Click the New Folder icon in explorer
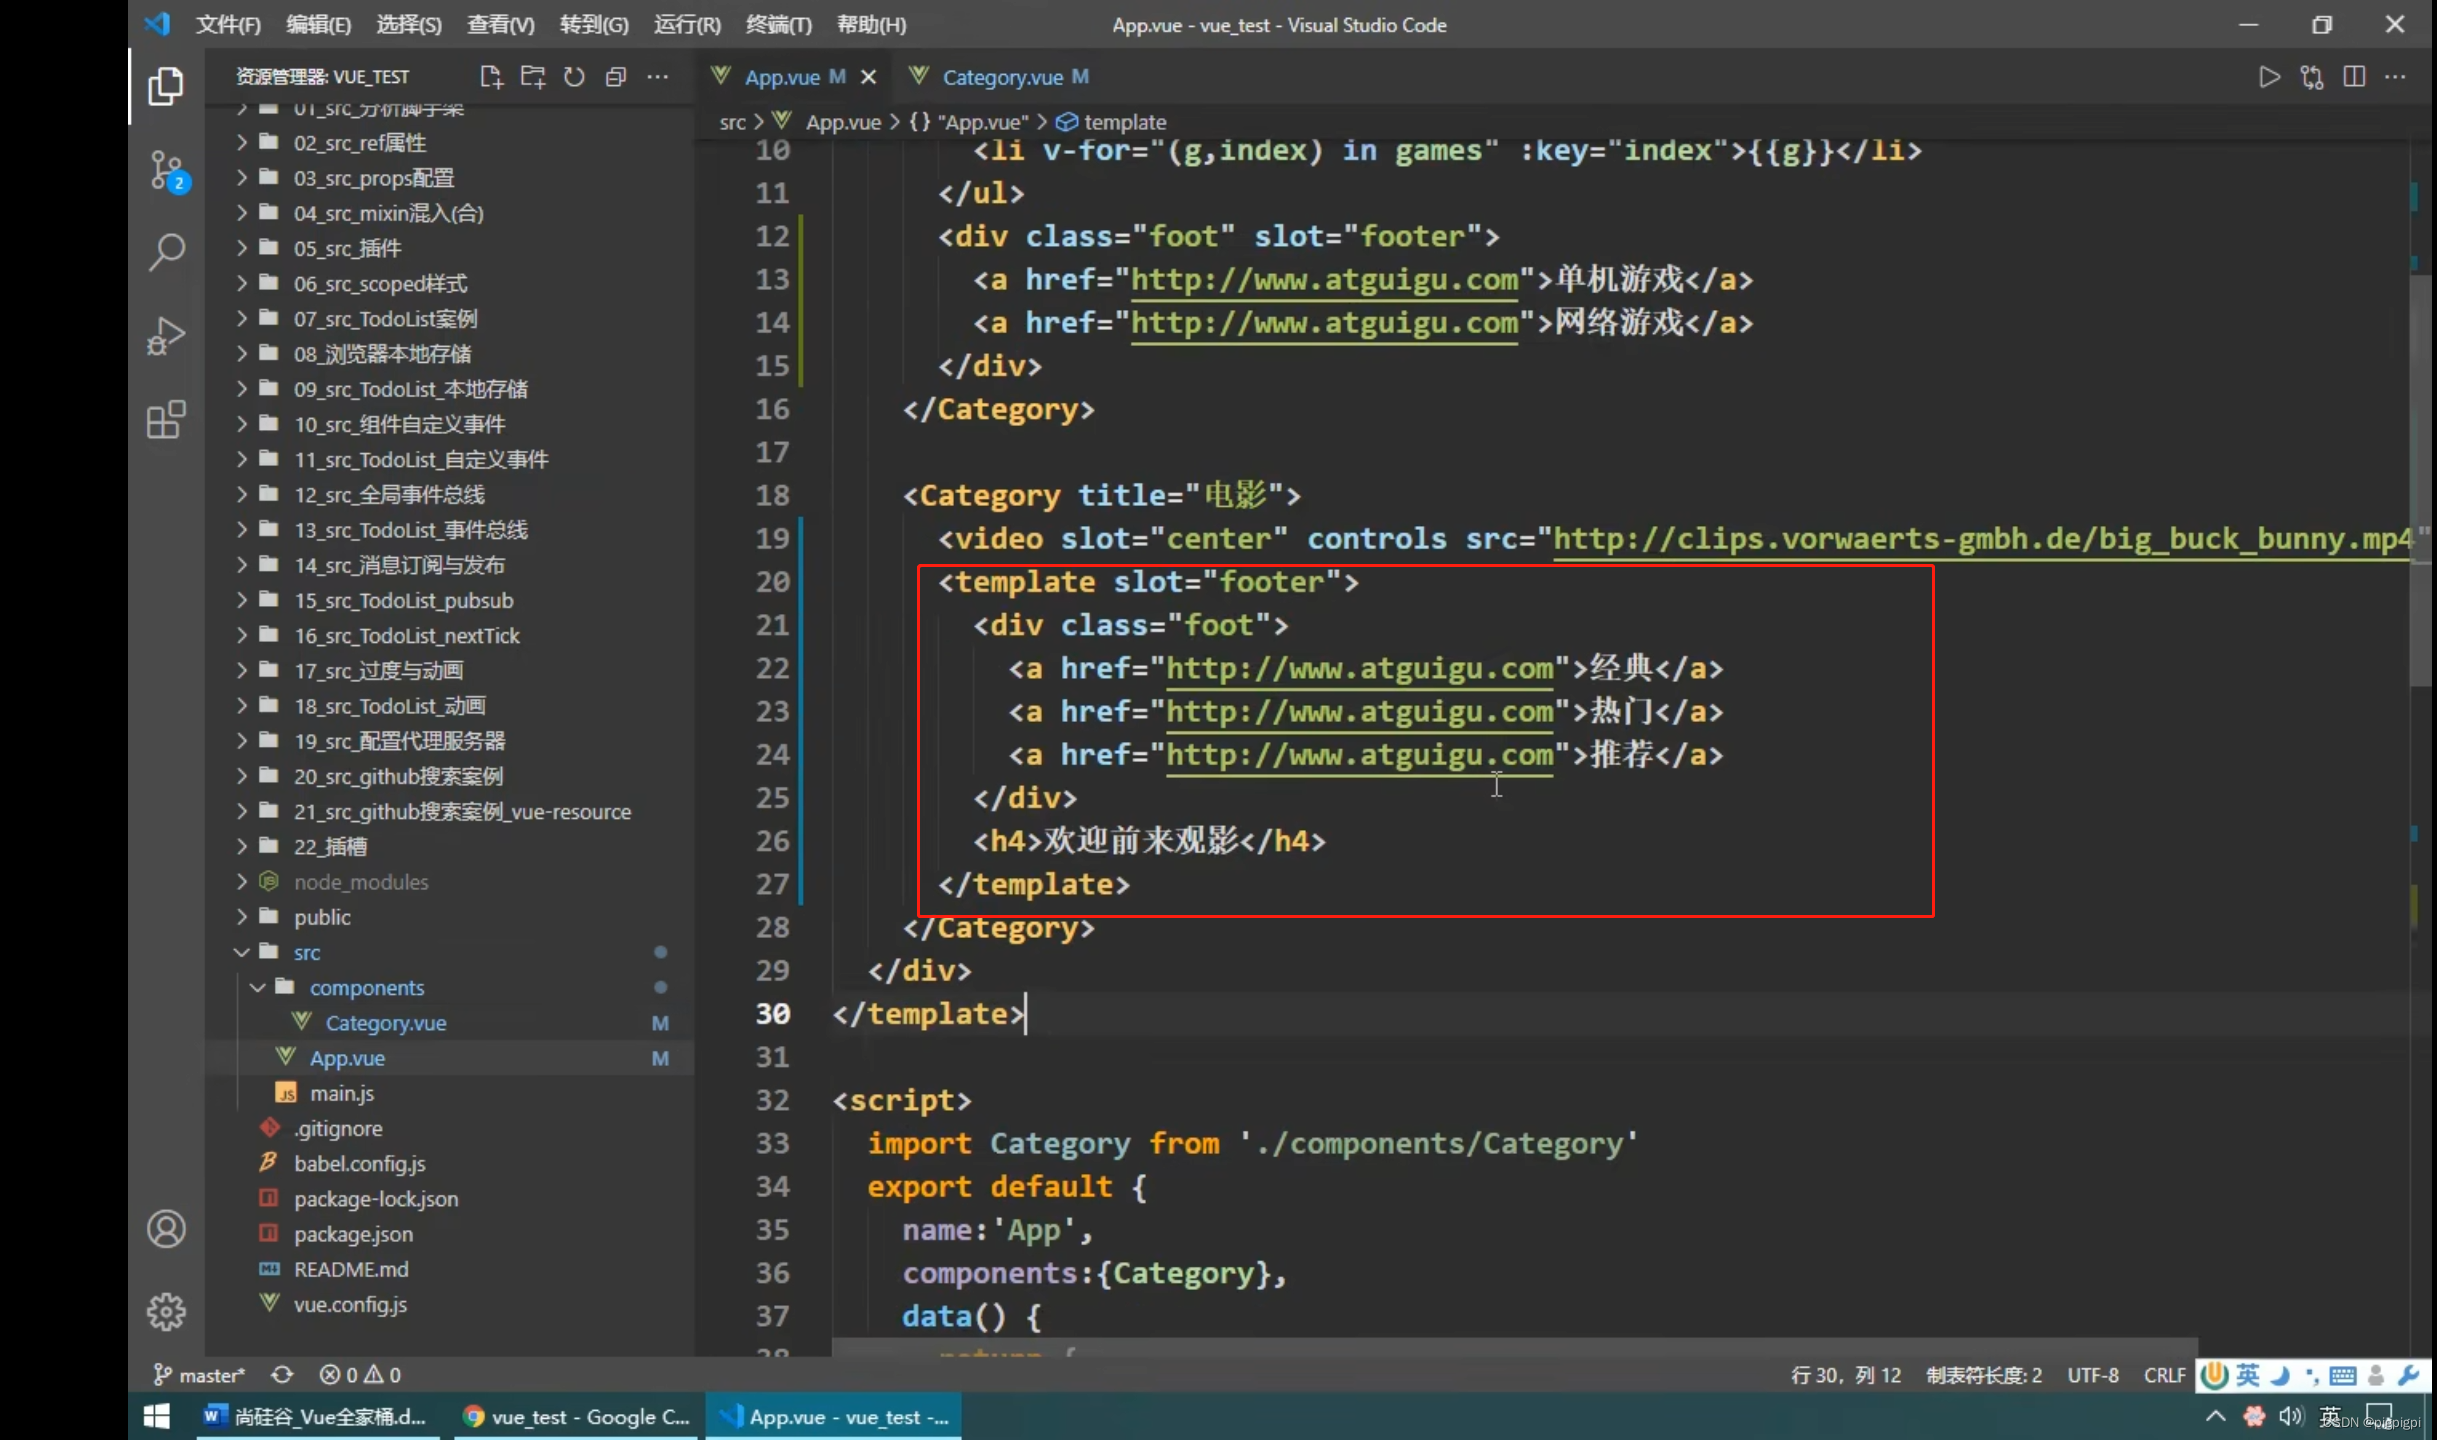 point(533,77)
